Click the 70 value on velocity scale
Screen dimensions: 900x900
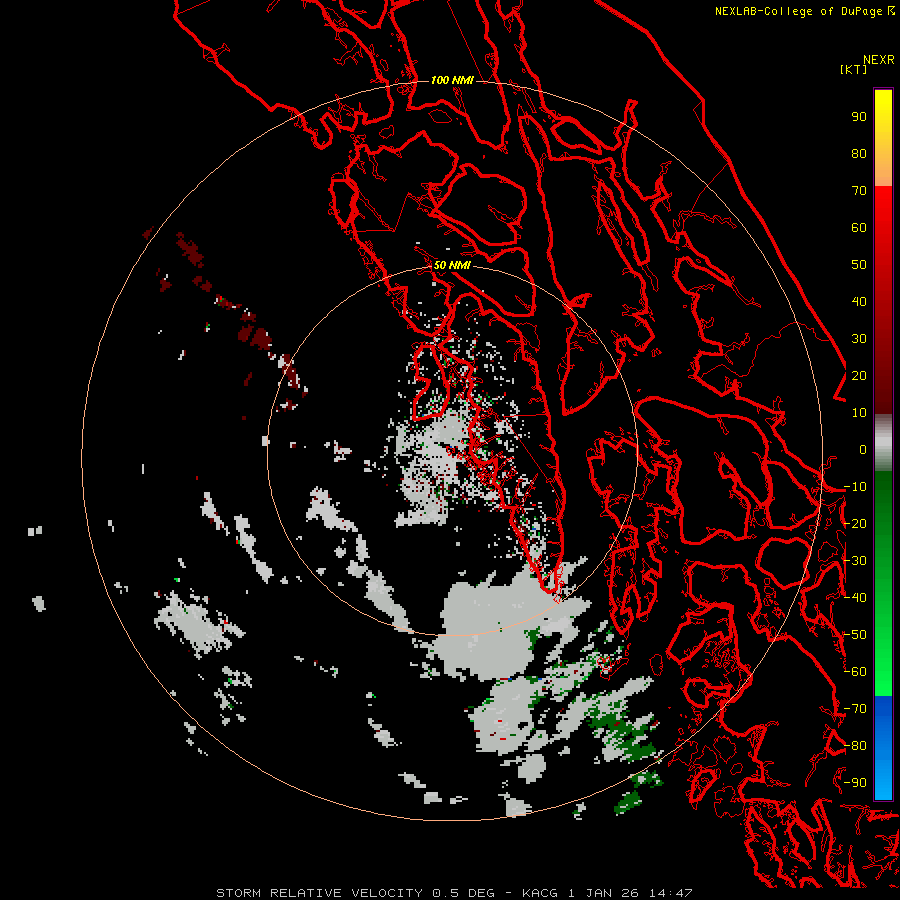(x=859, y=191)
